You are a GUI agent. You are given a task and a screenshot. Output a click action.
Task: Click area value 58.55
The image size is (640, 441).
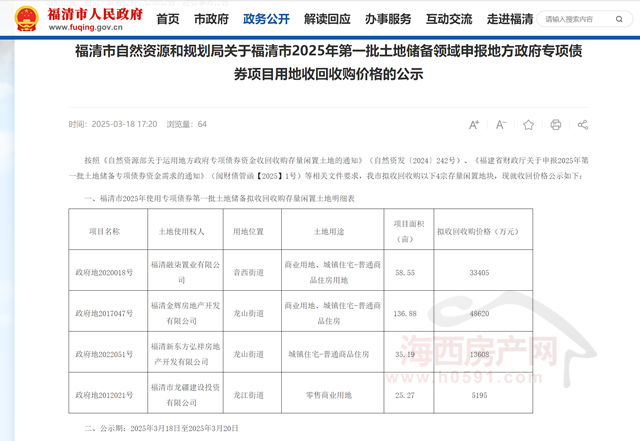(405, 272)
